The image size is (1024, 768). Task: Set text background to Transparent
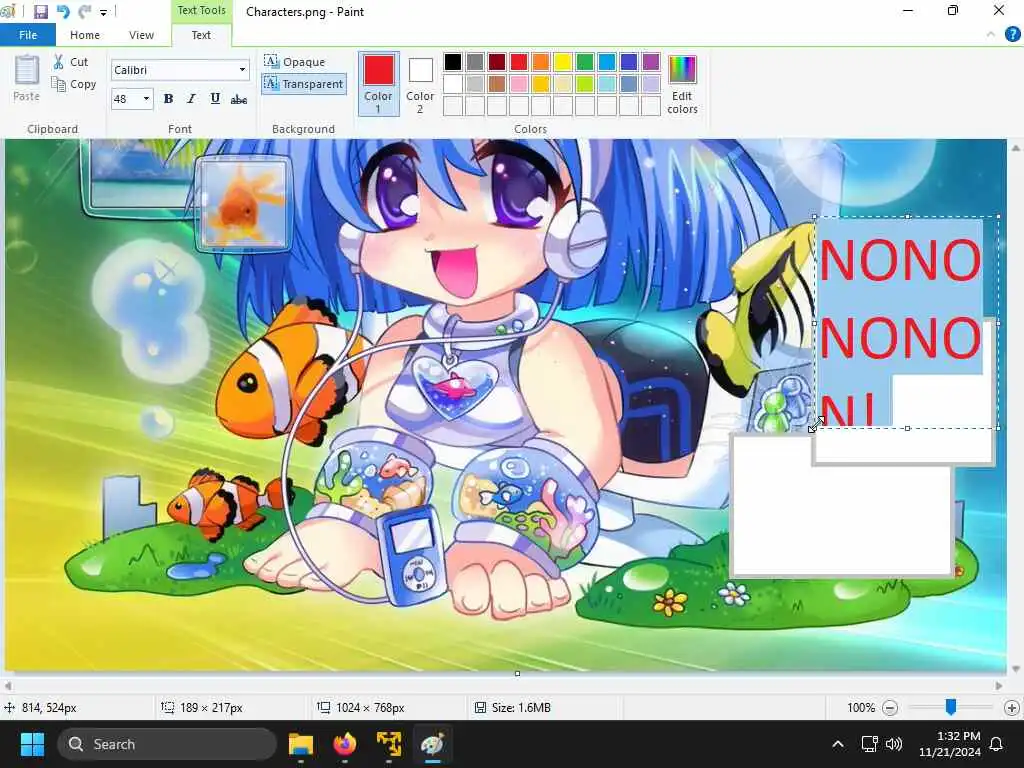304,84
